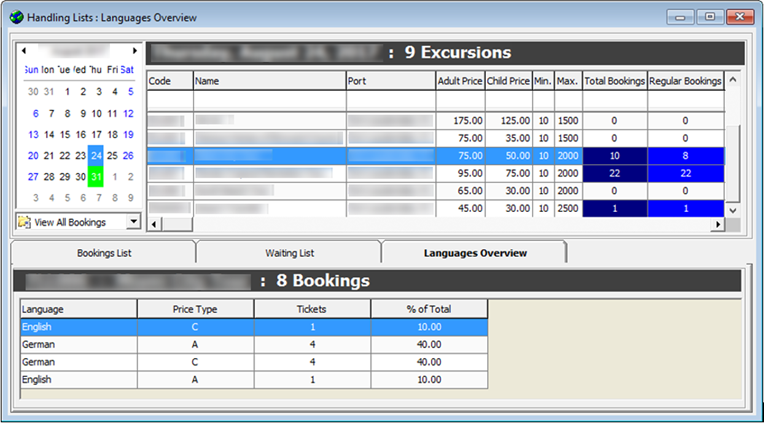Sort by Total Bookings column header
Image resolution: width=764 pixels, height=423 pixels.
click(x=615, y=81)
